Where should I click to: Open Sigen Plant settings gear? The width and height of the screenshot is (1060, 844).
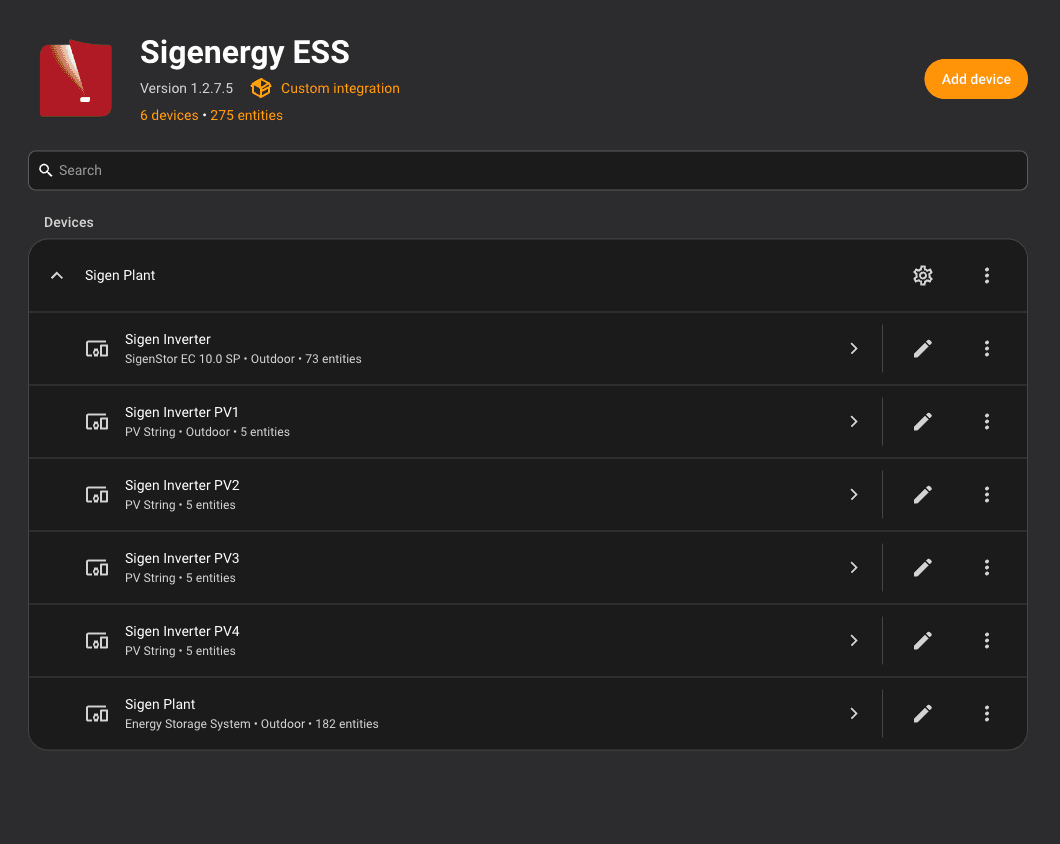923,275
